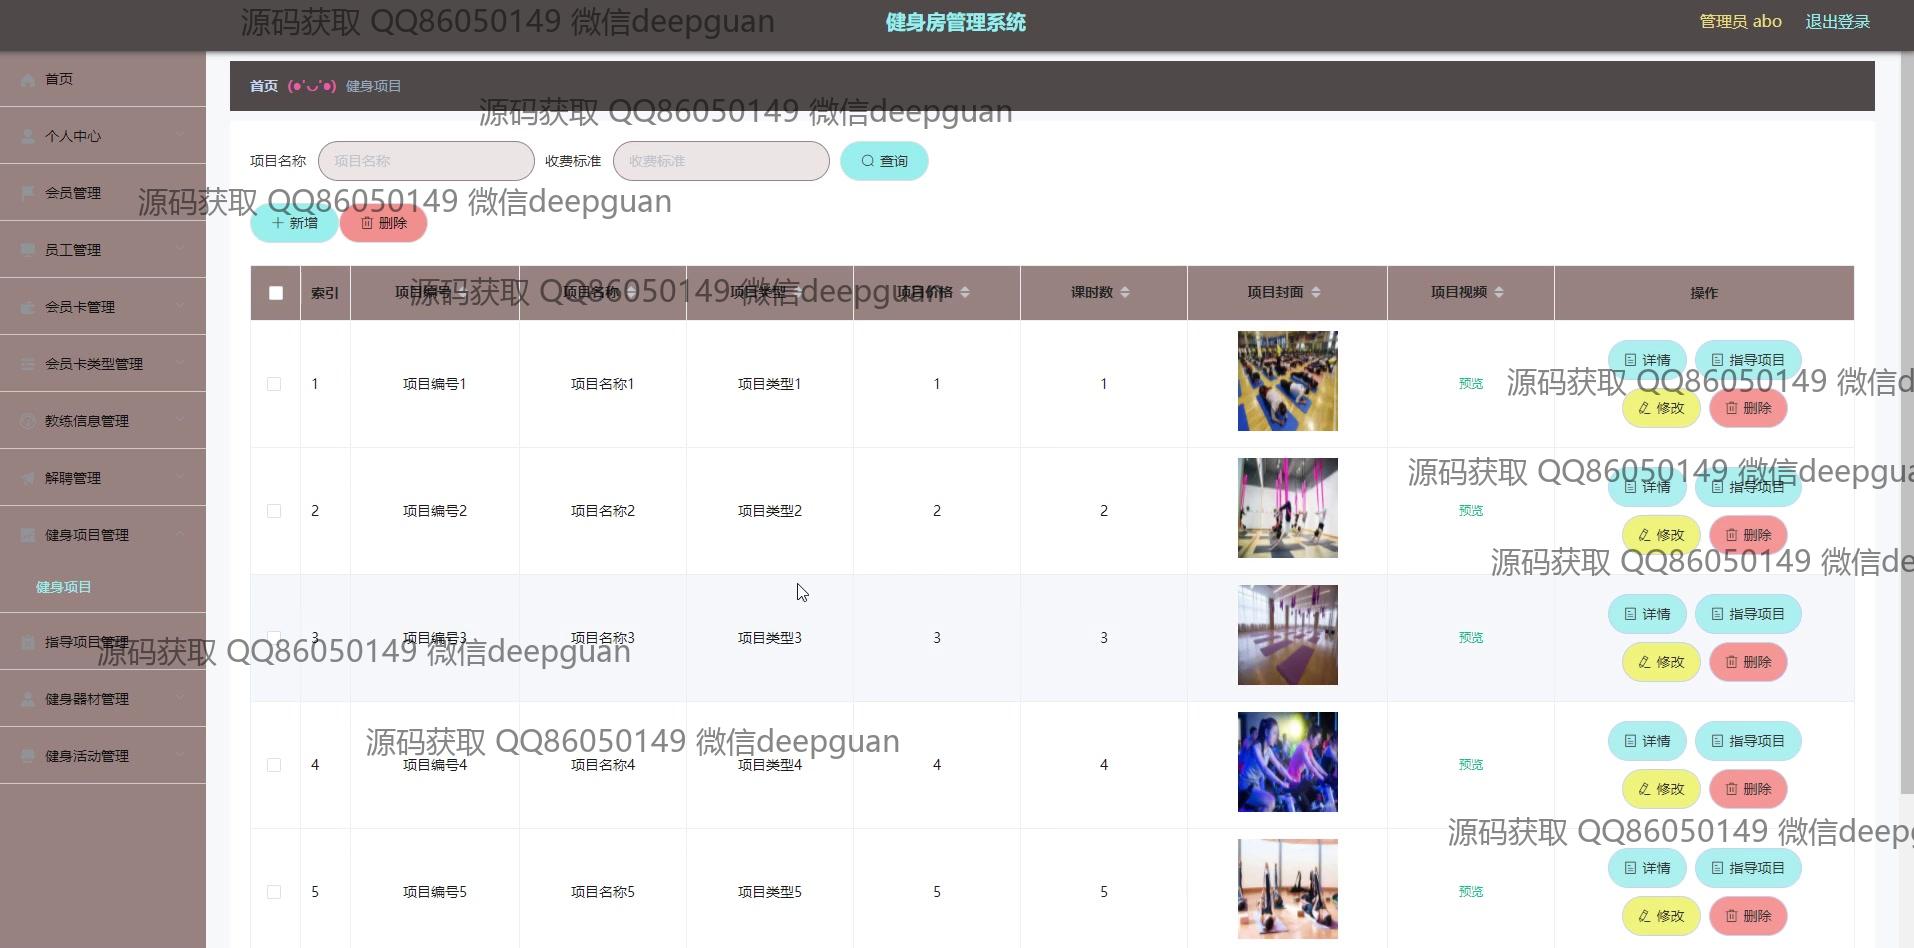Click the card icon beside 会员卡管理
The image size is (1914, 948).
tap(28, 307)
